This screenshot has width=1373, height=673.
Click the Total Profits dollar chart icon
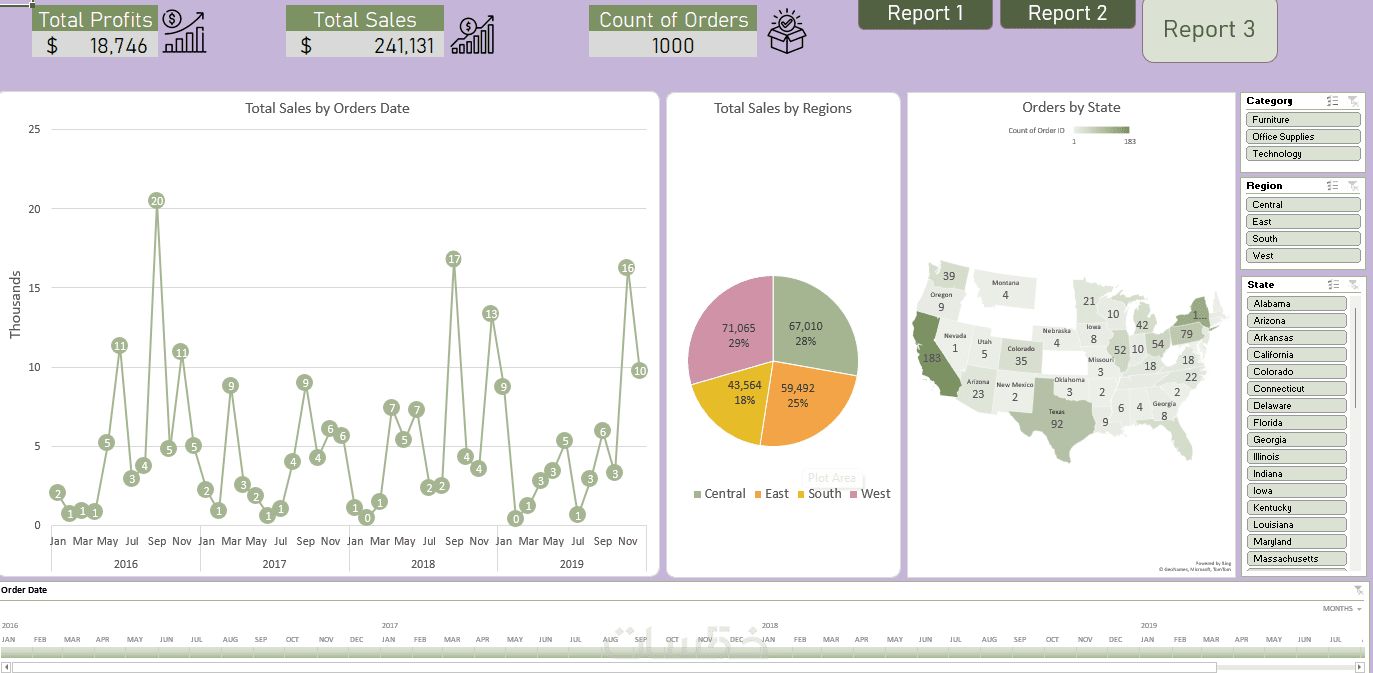pos(184,32)
